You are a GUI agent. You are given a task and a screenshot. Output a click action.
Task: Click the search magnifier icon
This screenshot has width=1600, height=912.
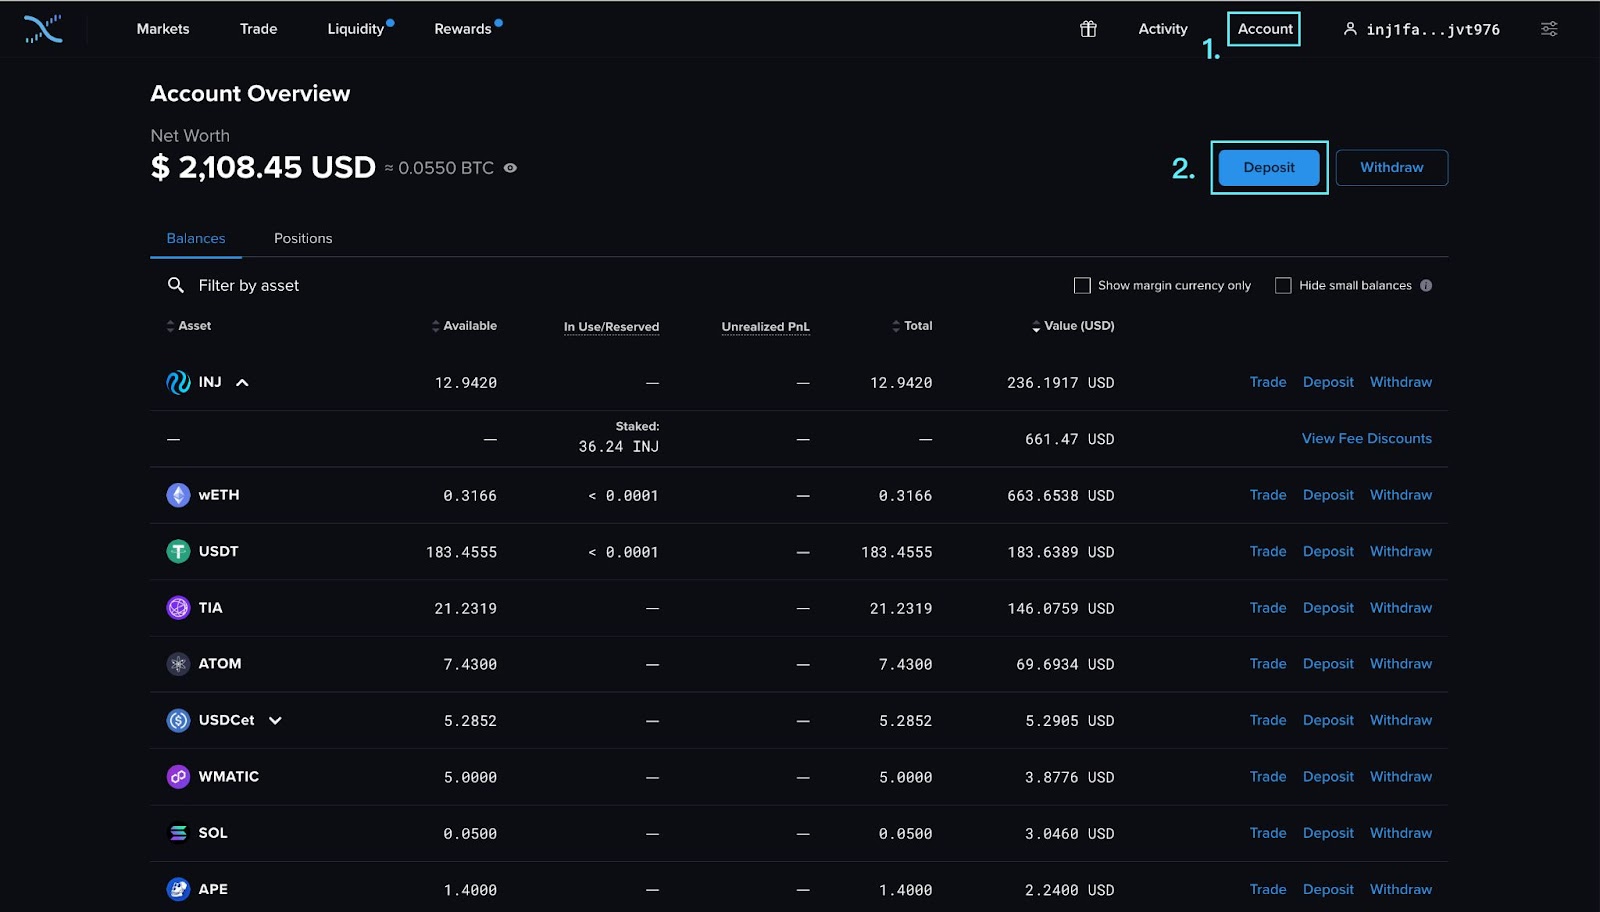point(175,285)
